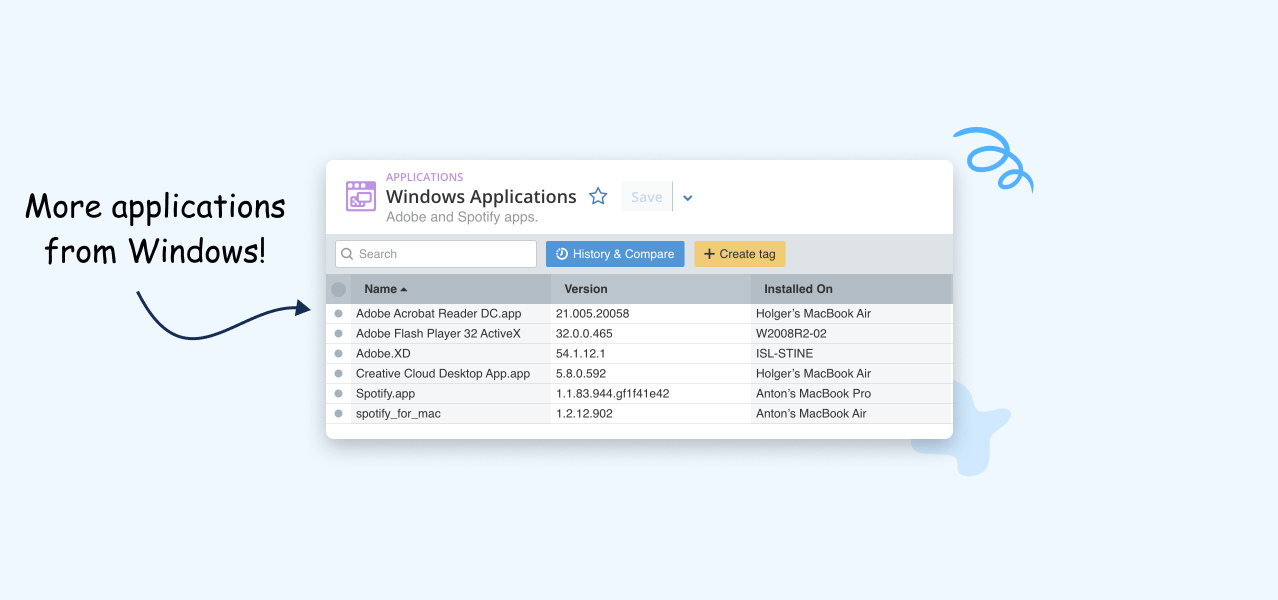Click the APPLICATIONS breadcrumb label

click(425, 177)
